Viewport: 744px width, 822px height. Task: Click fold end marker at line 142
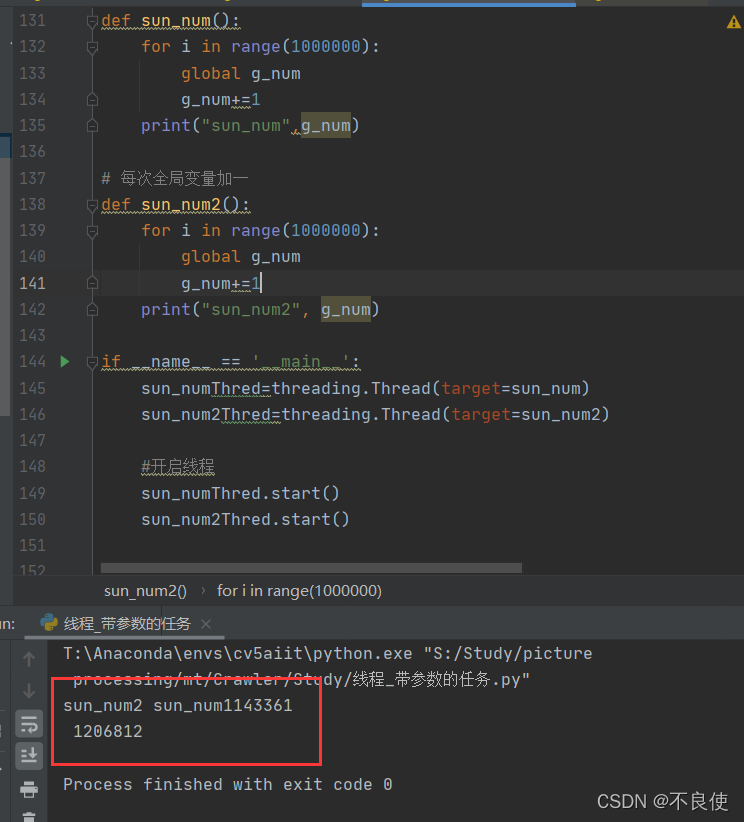pyautogui.click(x=92, y=310)
